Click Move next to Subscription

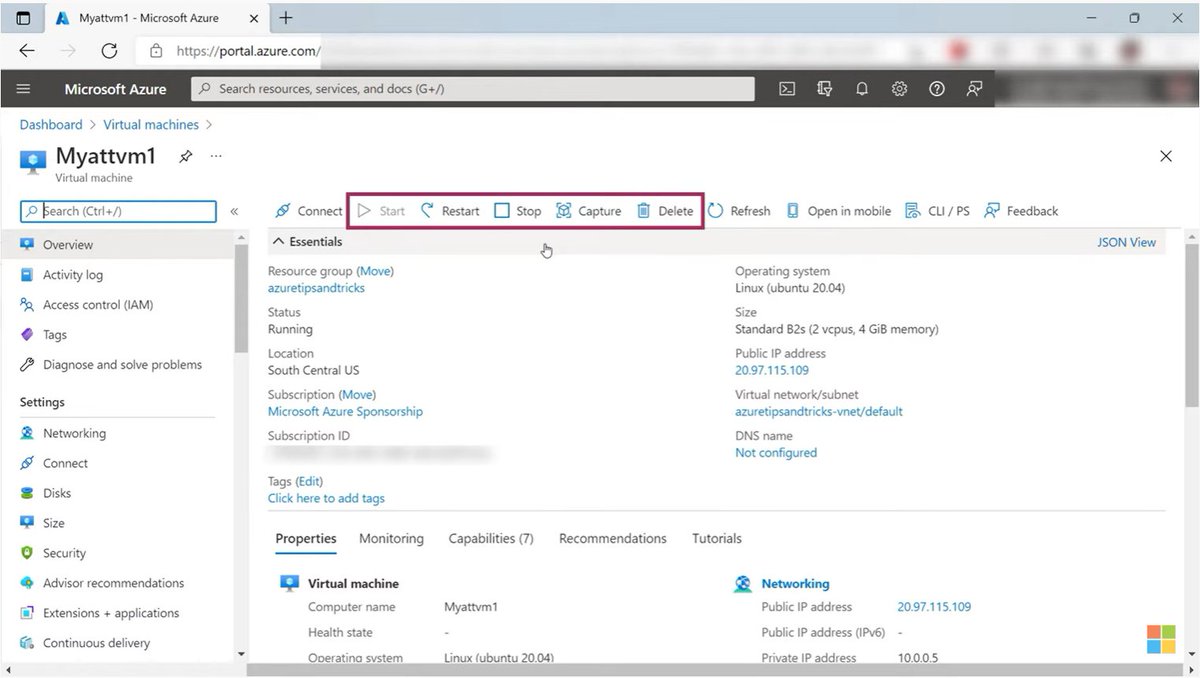coord(357,395)
